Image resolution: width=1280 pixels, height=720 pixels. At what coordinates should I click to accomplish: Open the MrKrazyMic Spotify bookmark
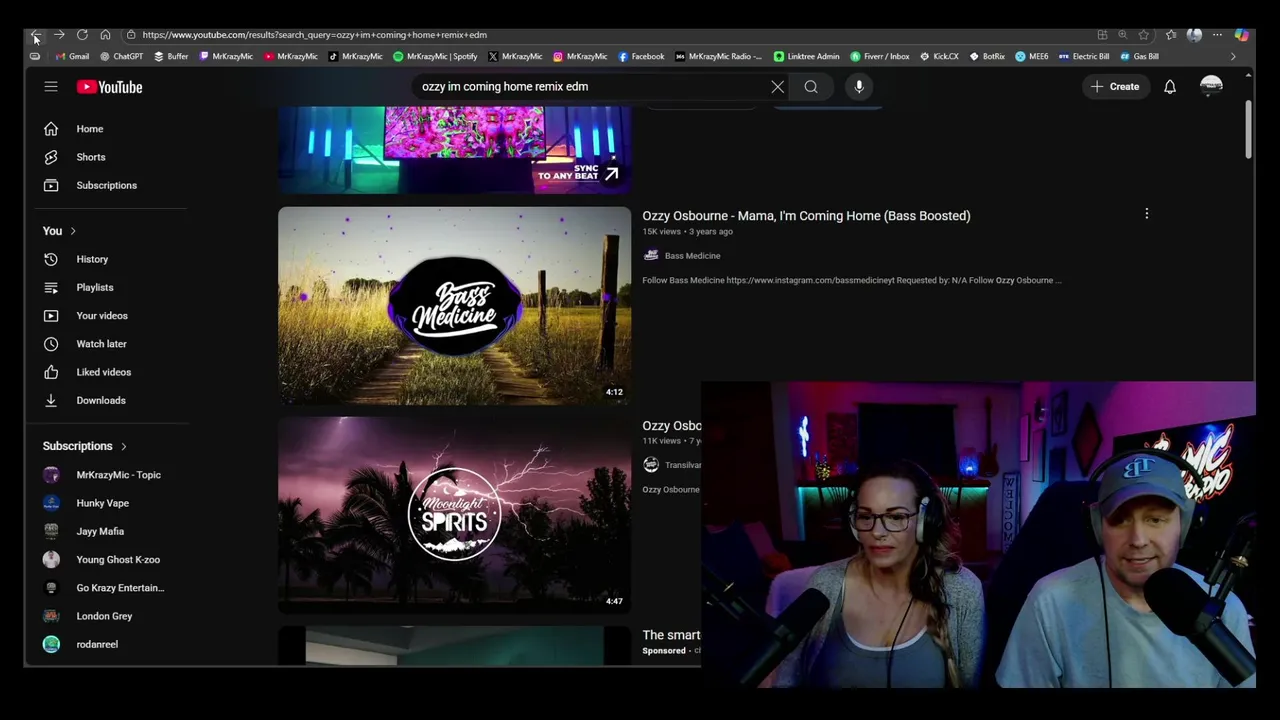[435, 57]
